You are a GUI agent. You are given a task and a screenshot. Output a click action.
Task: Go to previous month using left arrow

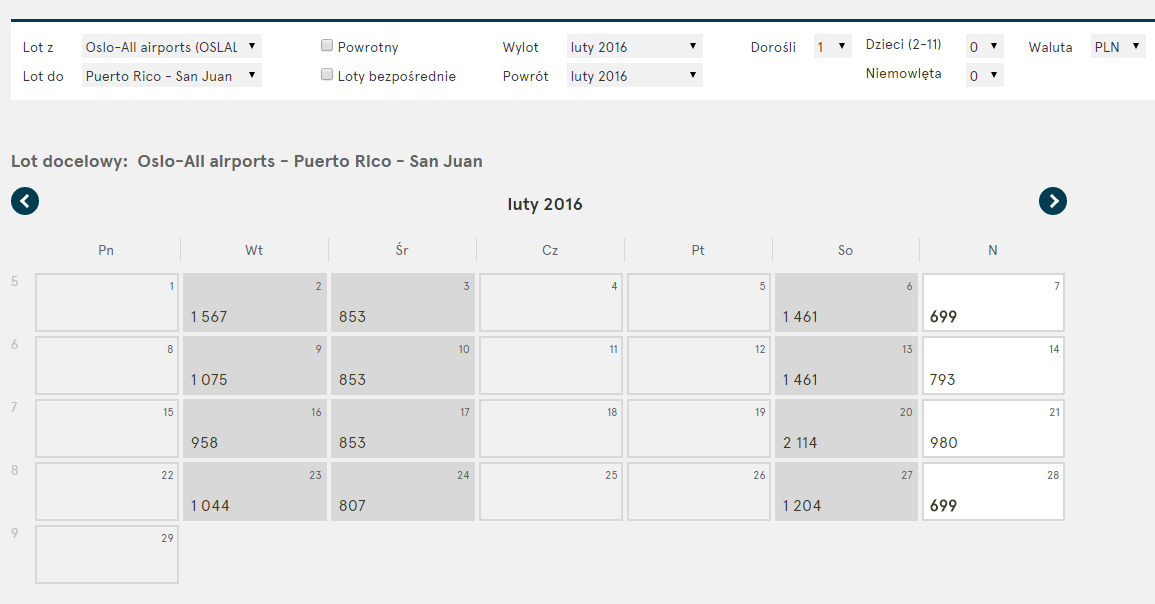point(25,201)
